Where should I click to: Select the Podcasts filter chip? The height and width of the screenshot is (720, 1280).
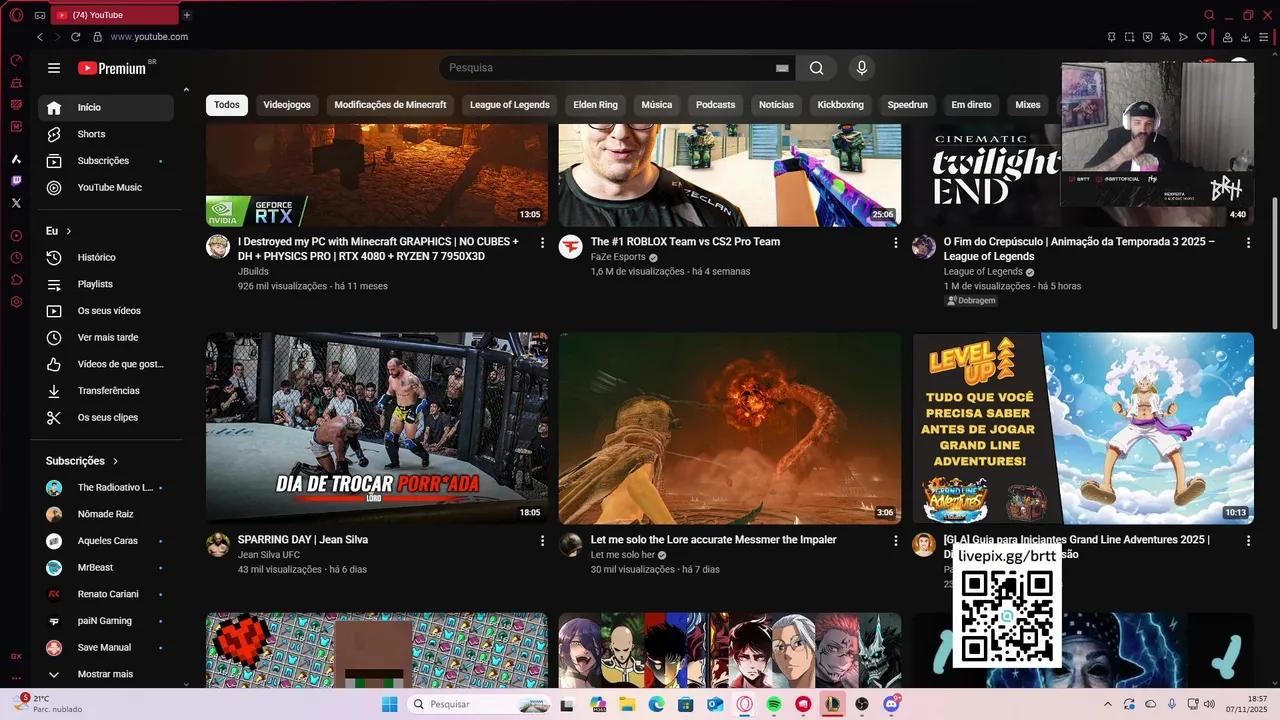tap(715, 105)
